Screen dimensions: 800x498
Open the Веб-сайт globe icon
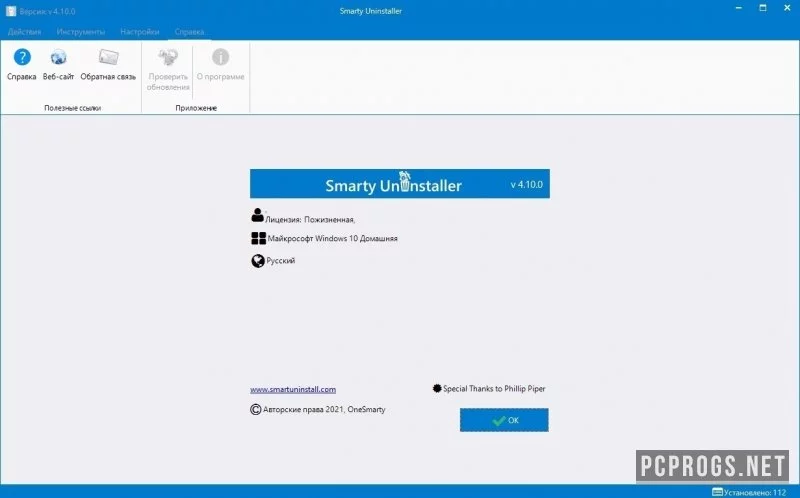58,57
